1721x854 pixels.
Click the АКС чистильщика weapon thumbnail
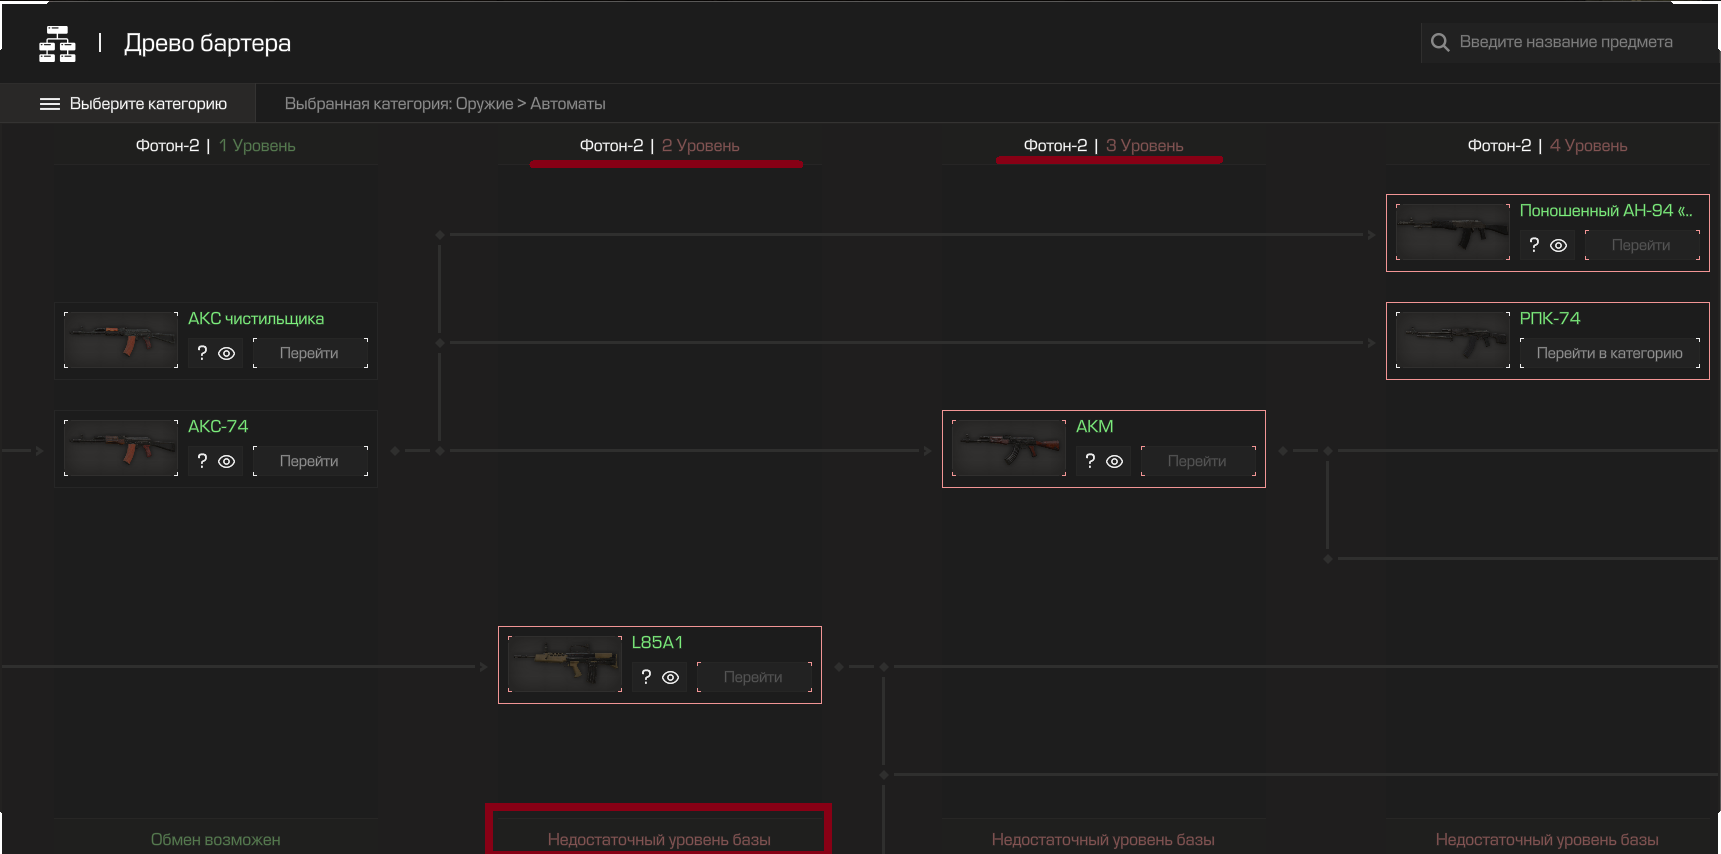coord(121,340)
